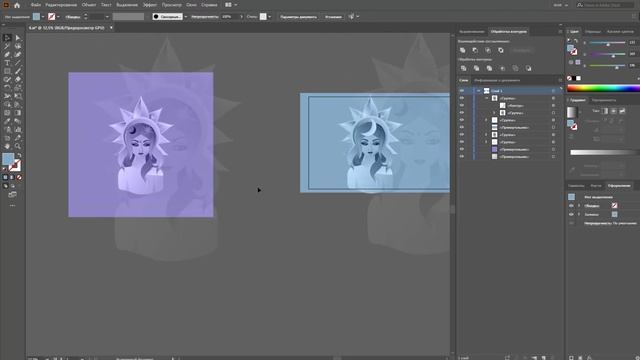Image resolution: width=640 pixels, height=360 pixels.
Task: Click the Minus Front pathfinder icon
Action: [475, 50]
